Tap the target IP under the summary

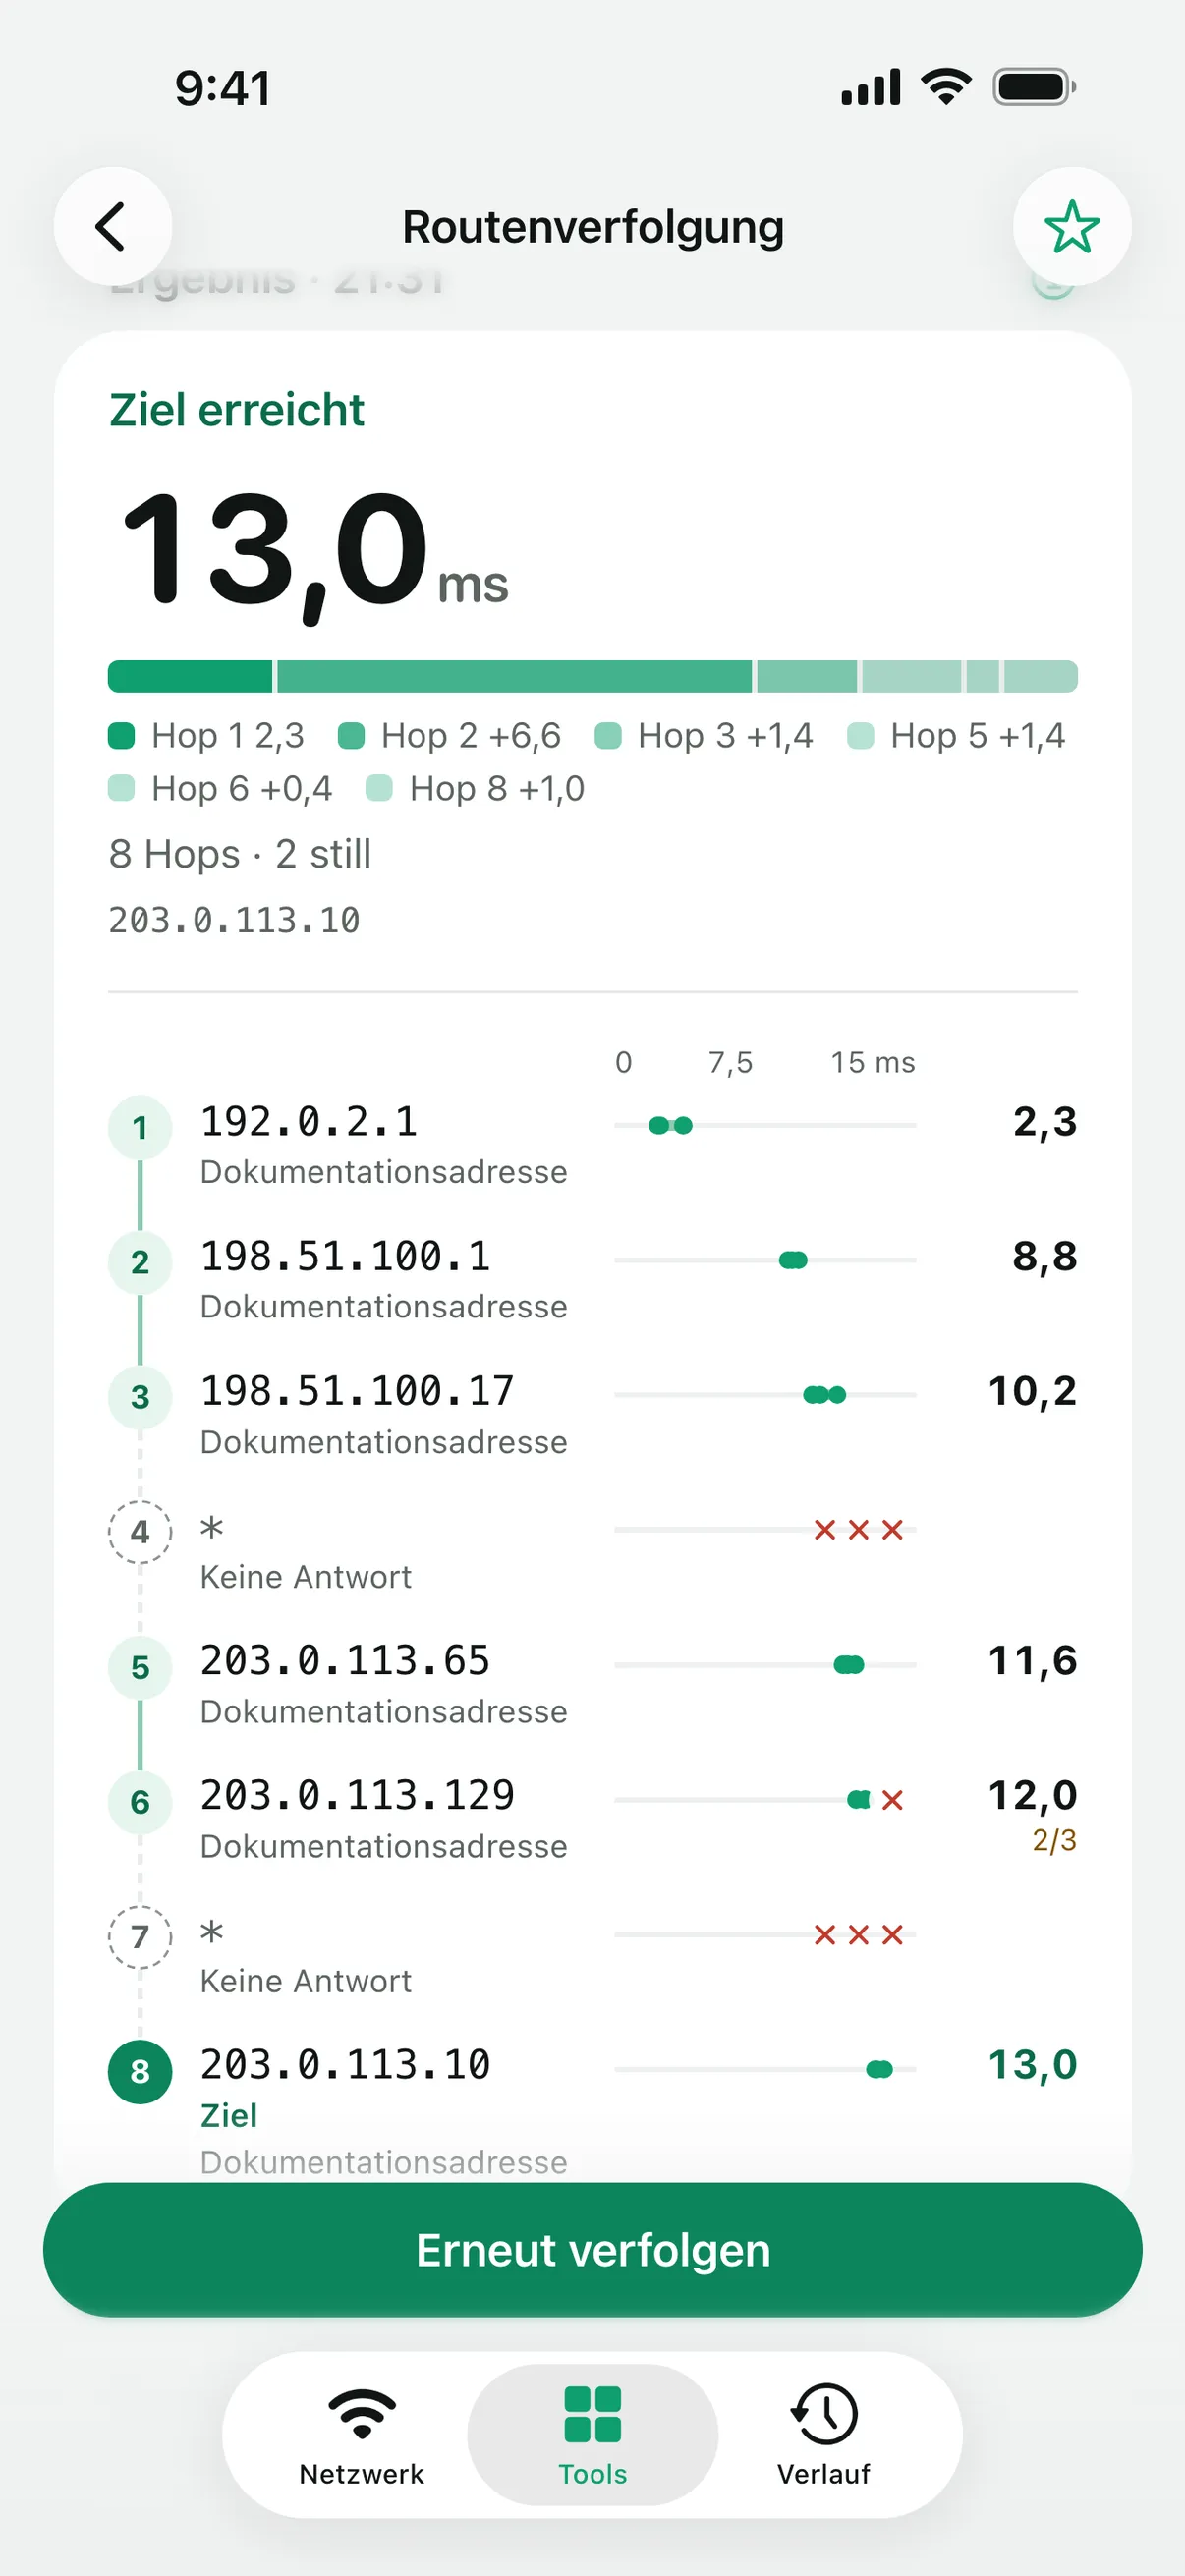pyautogui.click(x=234, y=920)
